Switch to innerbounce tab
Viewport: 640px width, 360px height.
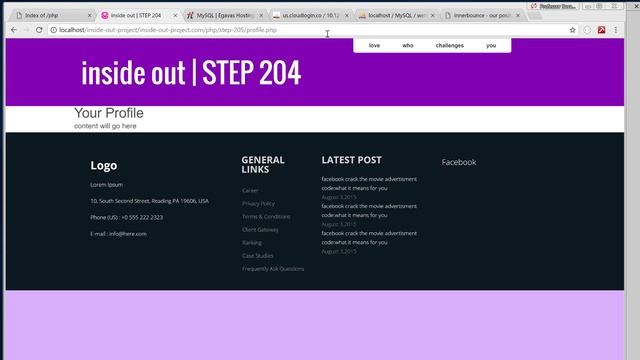pos(482,15)
